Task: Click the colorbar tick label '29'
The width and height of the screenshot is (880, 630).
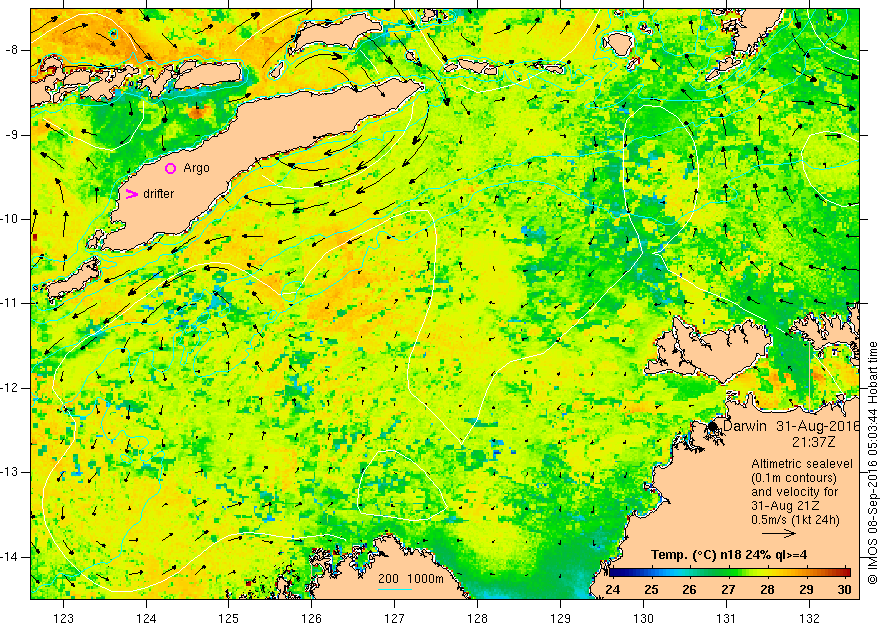Action: (x=806, y=590)
